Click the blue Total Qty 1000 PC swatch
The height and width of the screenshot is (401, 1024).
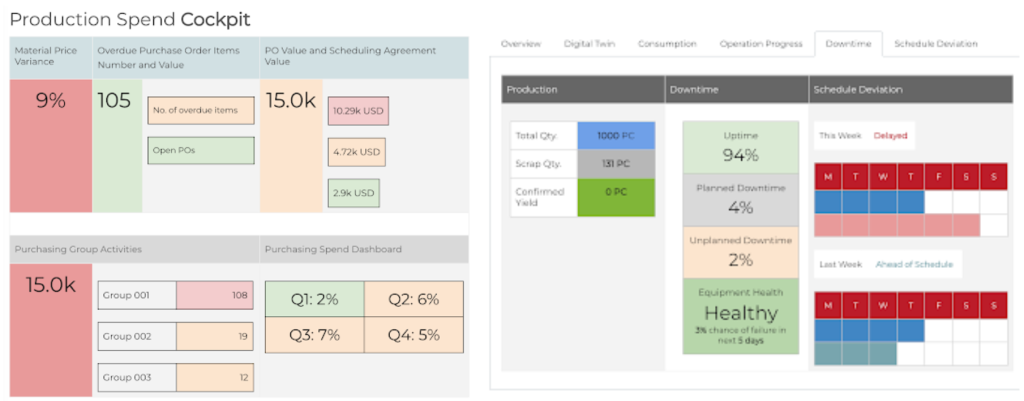click(x=616, y=135)
